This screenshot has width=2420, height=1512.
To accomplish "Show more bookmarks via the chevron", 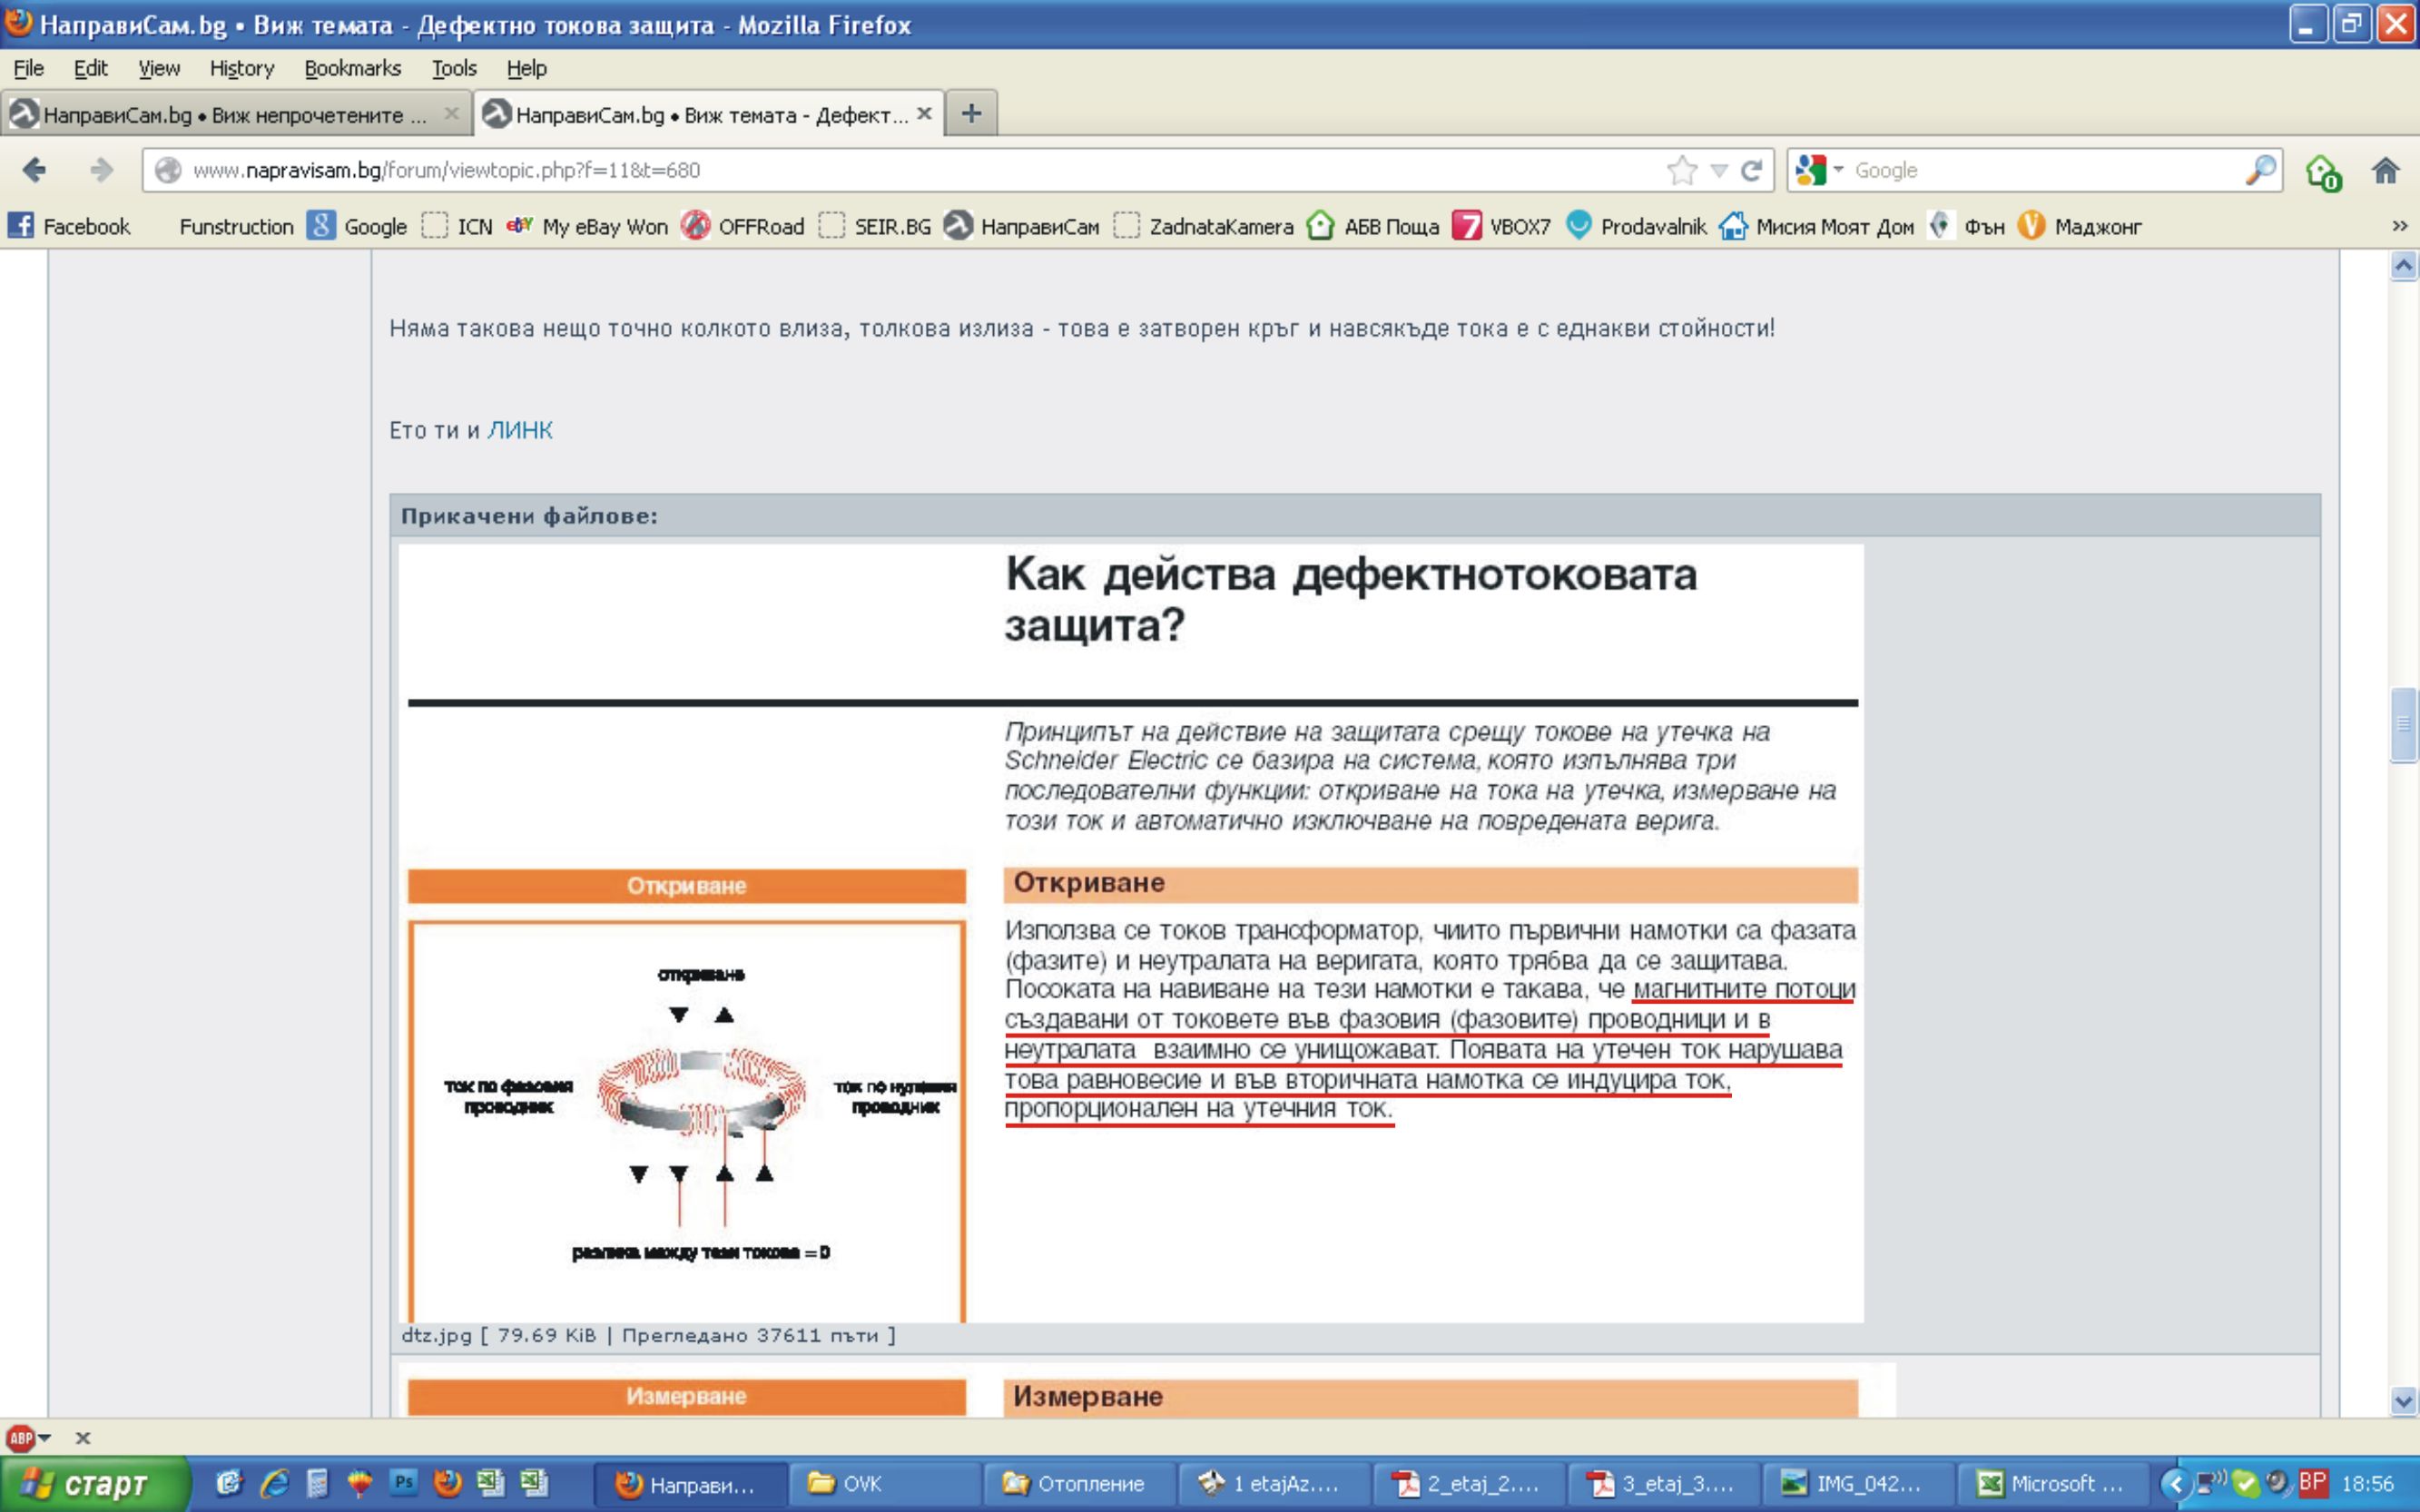I will coord(2398,227).
